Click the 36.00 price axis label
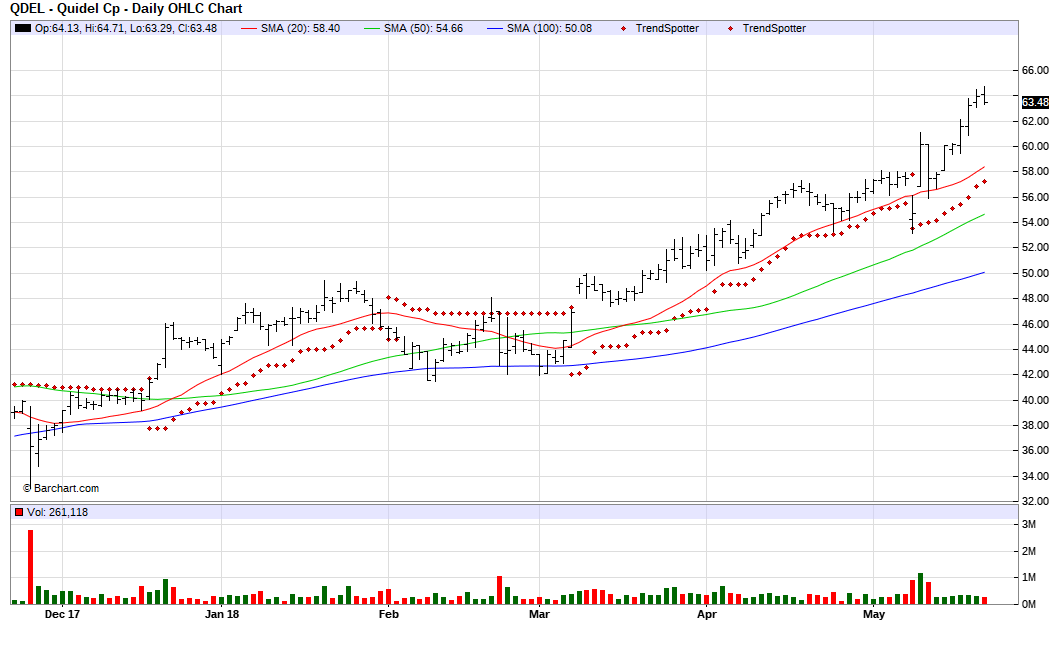The height and width of the screenshot is (645, 1060). pos(1035,450)
